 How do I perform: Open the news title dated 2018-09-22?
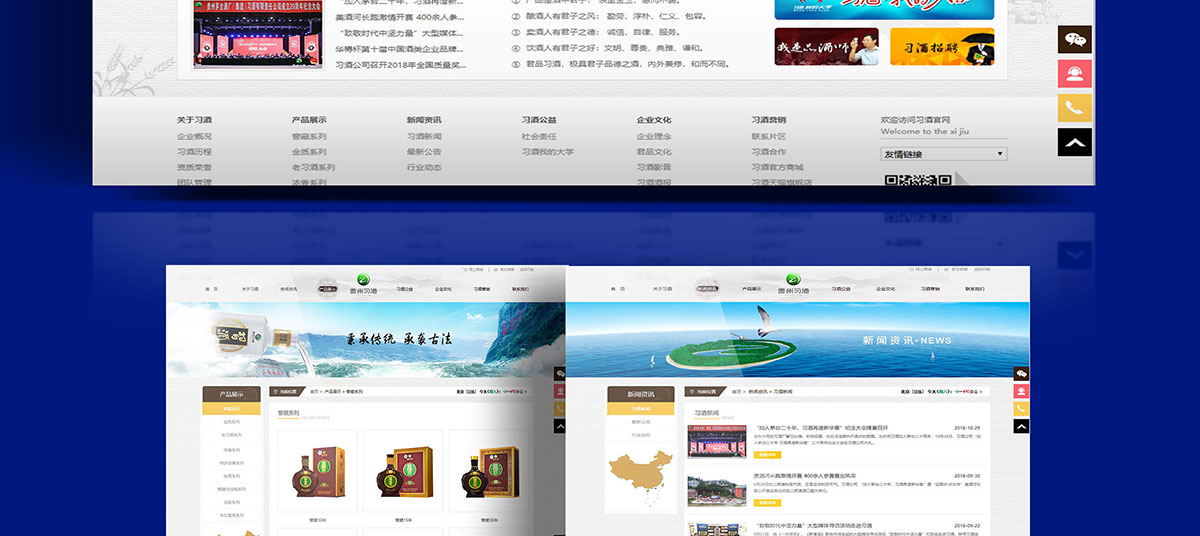(x=815, y=525)
